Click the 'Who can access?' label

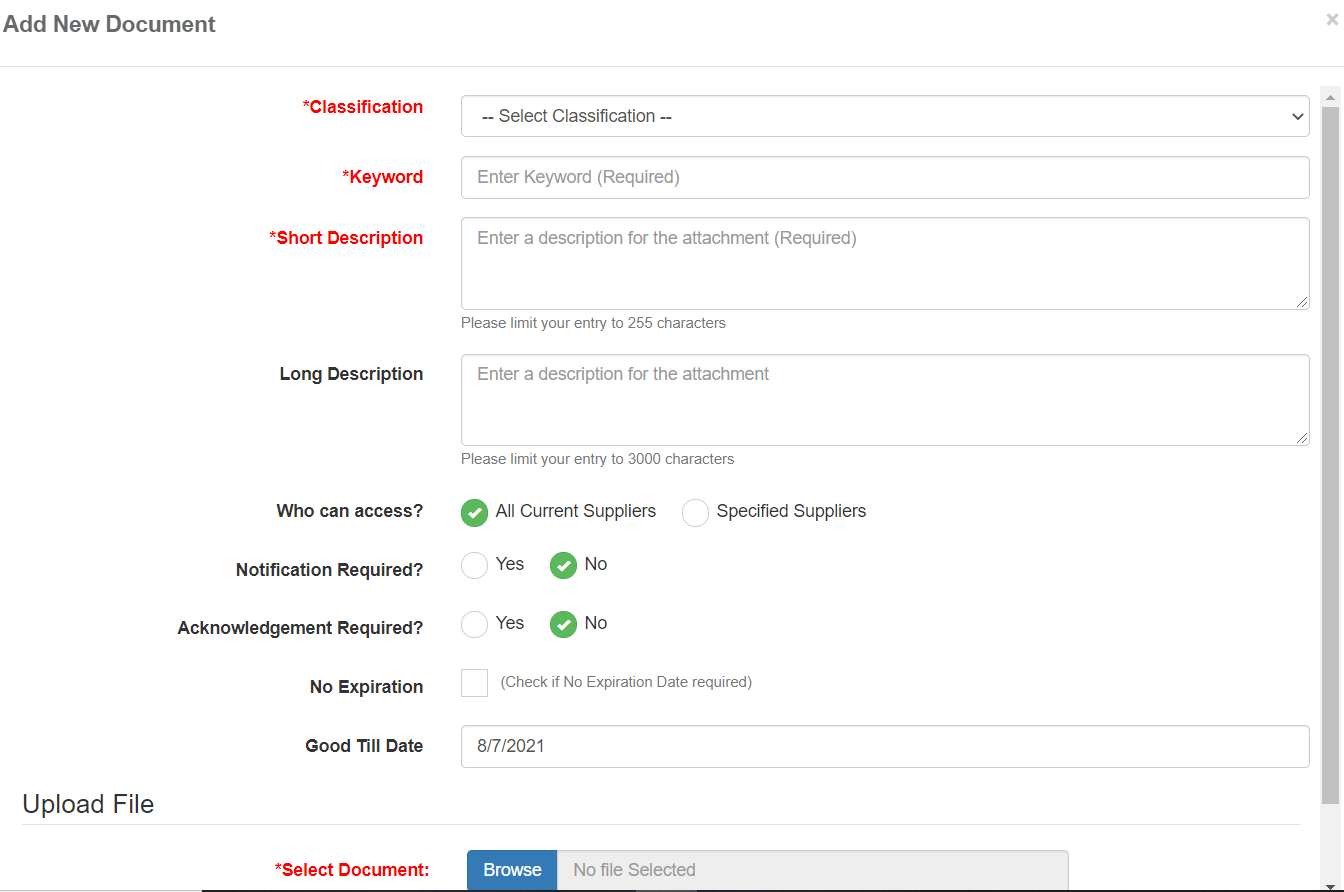tap(350, 511)
